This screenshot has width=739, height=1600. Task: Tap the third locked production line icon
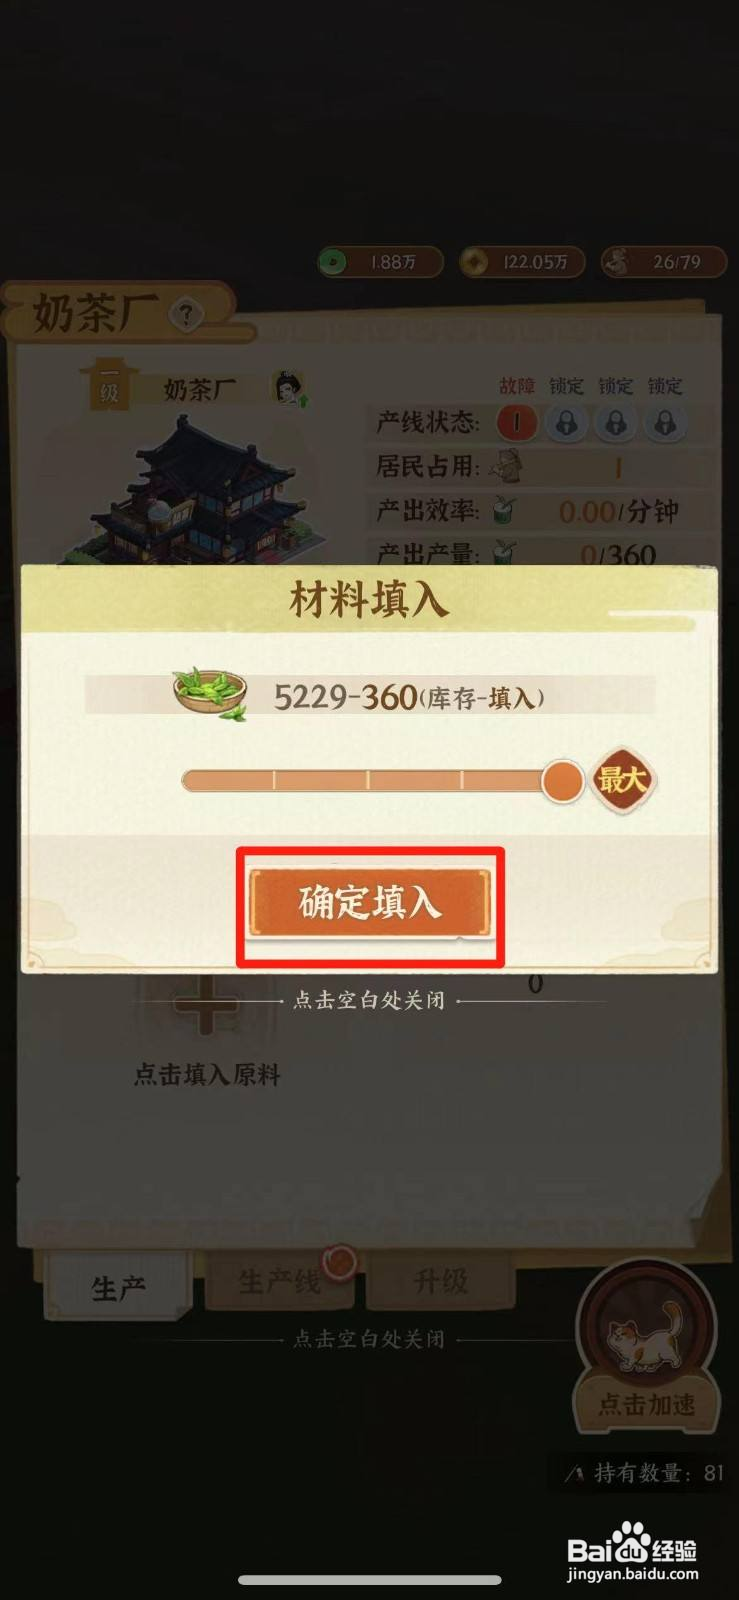coord(616,423)
